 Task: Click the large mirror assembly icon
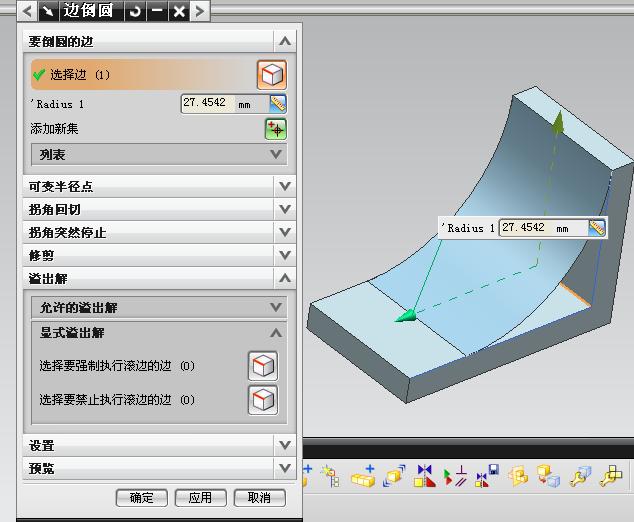[x=424, y=476]
